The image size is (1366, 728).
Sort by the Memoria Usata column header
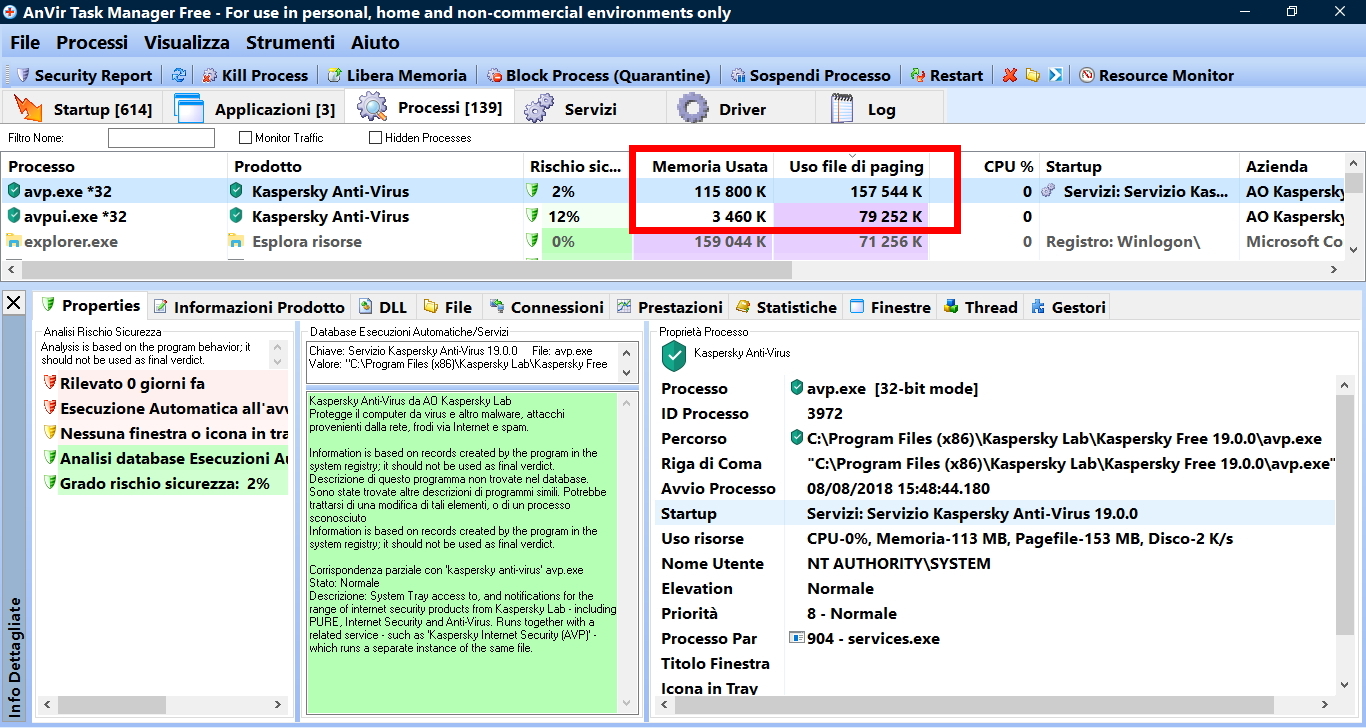[703, 166]
